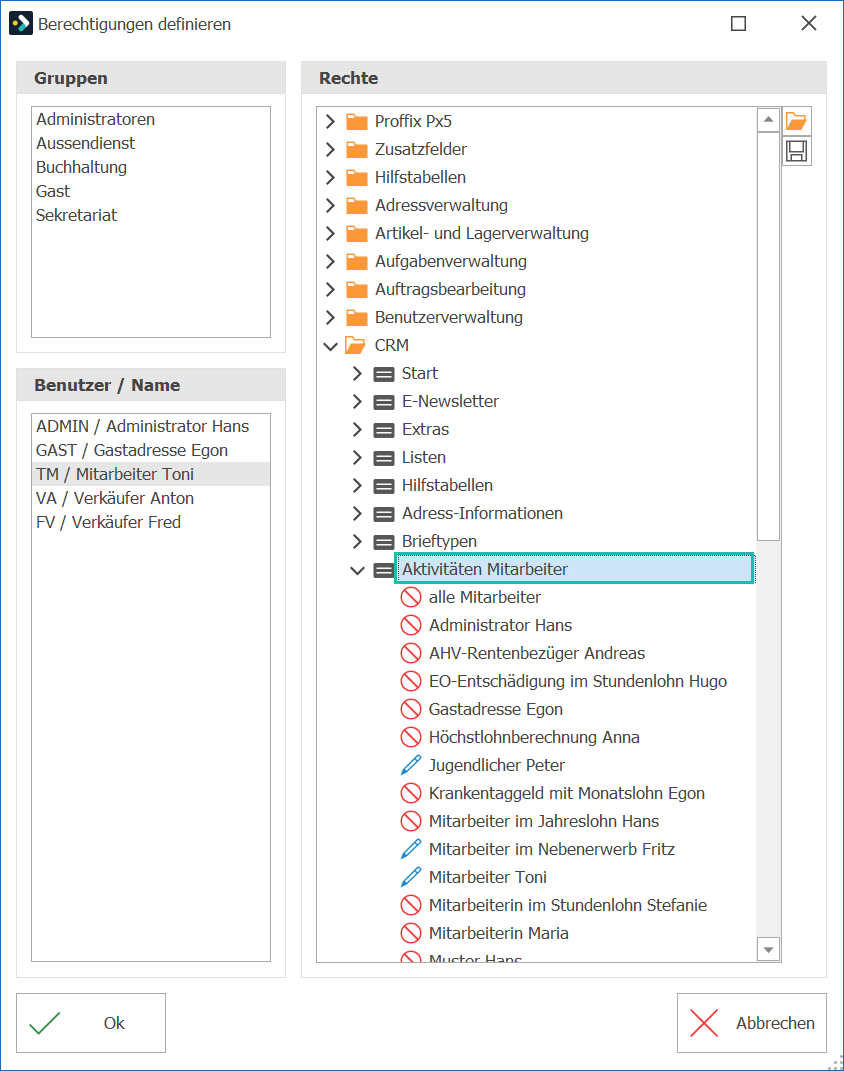The width and height of the screenshot is (844, 1071).
Task: Click the denied icon for Krankentaggeld mit Monatslohn Egon
Action: [x=410, y=793]
